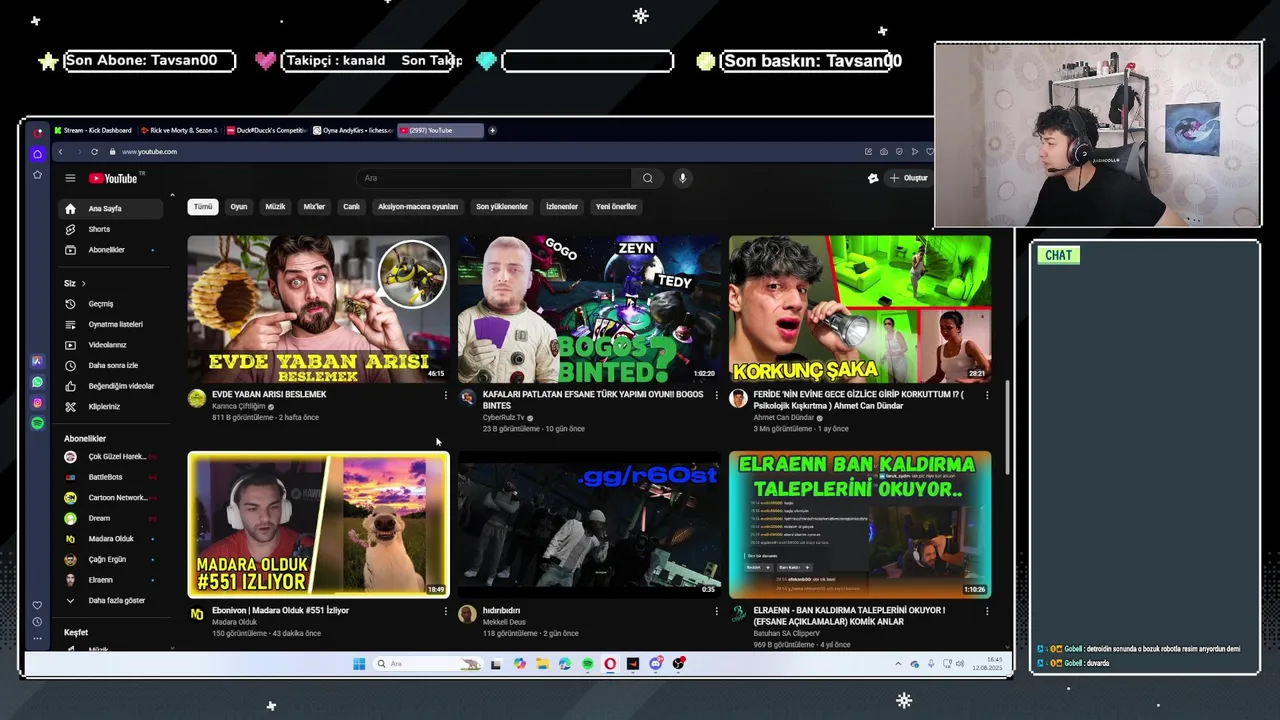
Task: Select the Yeni öneriler chip
Action: (616, 207)
